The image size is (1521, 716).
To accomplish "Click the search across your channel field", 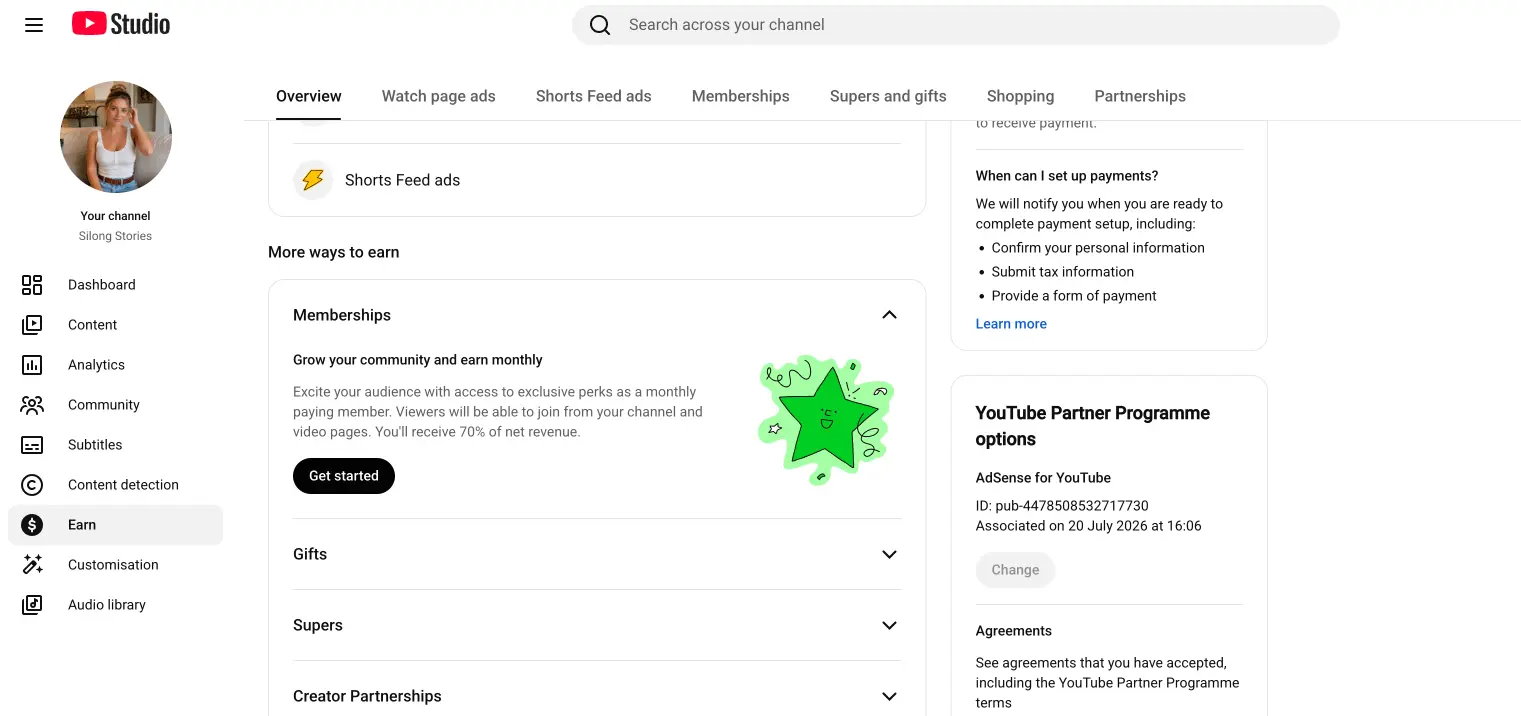I will [x=956, y=25].
